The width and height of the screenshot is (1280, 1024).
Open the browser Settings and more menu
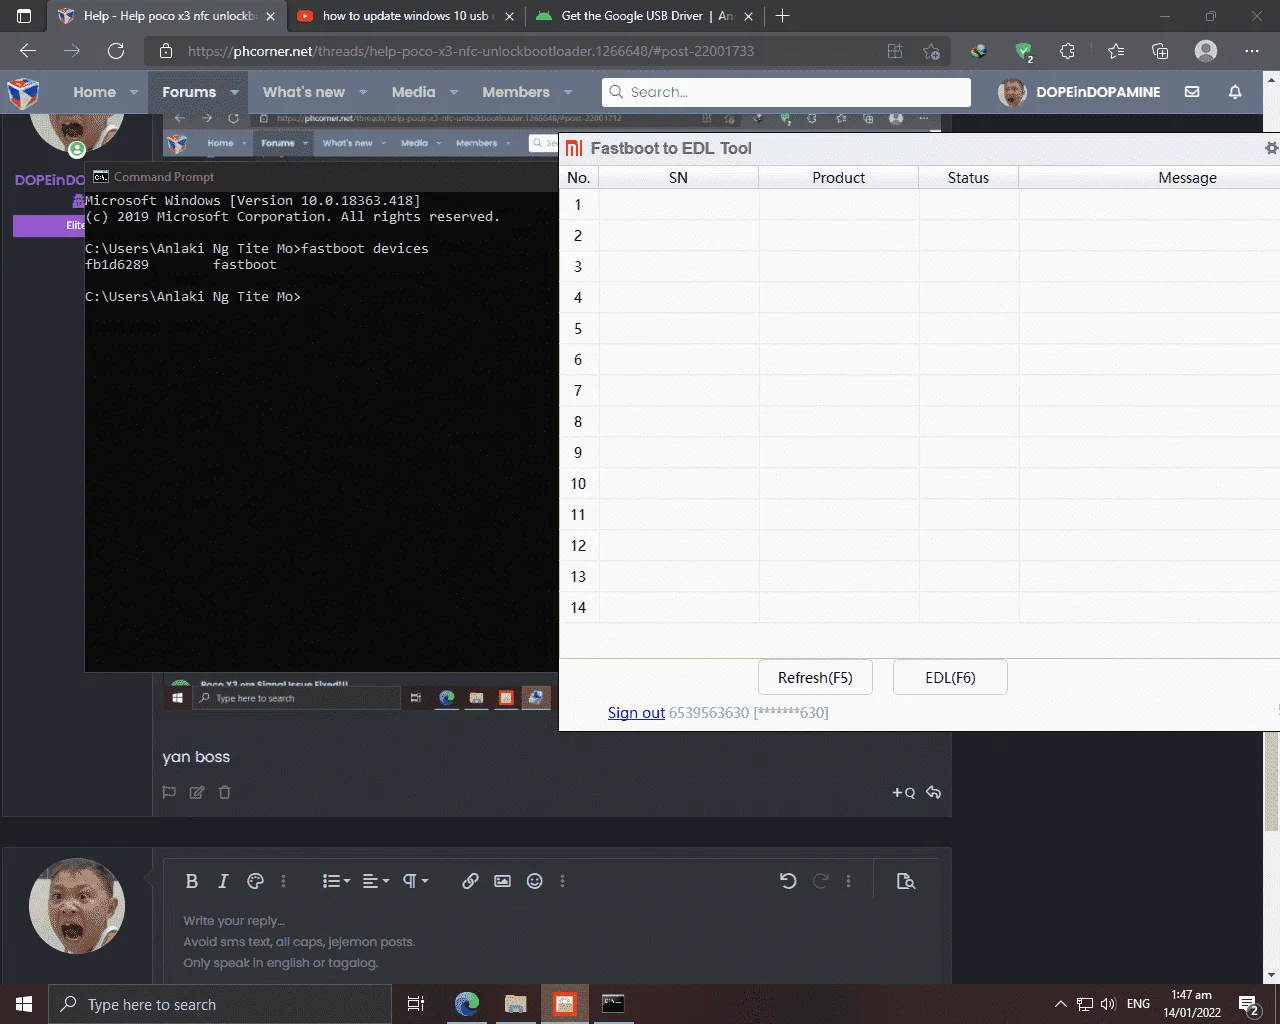click(1252, 51)
